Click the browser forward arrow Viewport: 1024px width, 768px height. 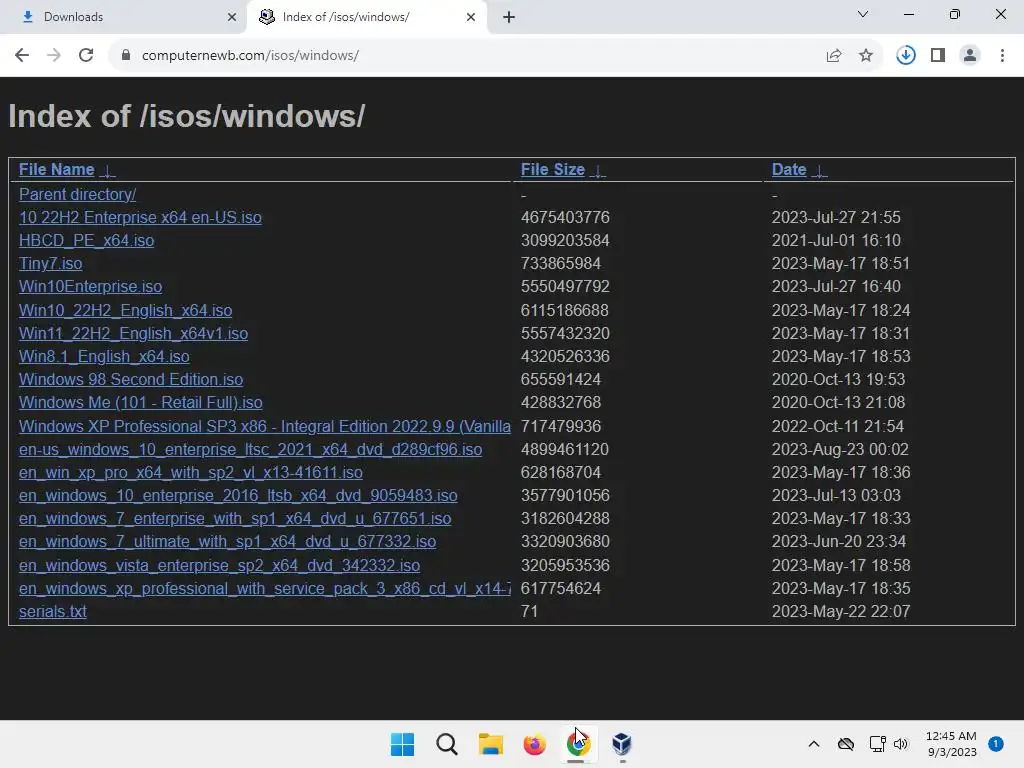click(x=54, y=56)
